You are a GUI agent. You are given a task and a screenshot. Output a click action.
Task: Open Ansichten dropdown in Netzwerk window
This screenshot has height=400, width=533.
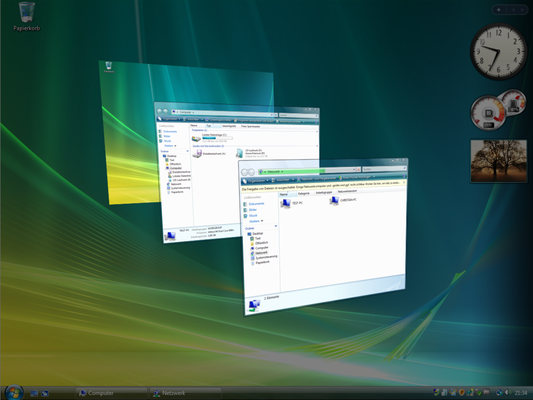click(284, 180)
